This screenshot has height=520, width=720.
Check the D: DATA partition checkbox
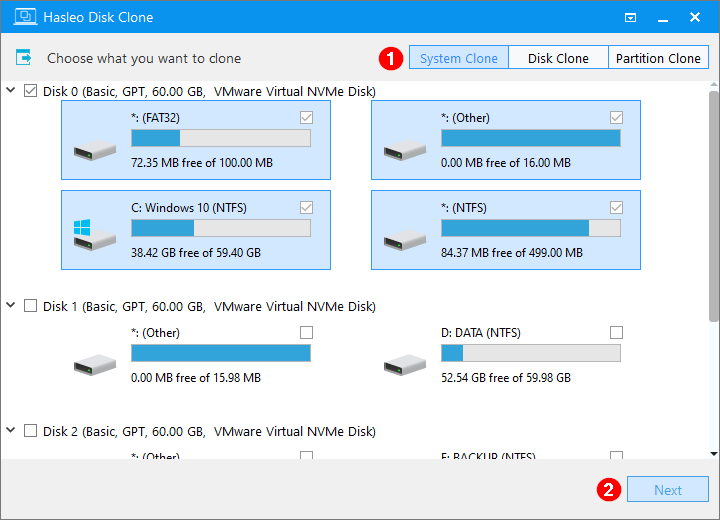(x=616, y=332)
